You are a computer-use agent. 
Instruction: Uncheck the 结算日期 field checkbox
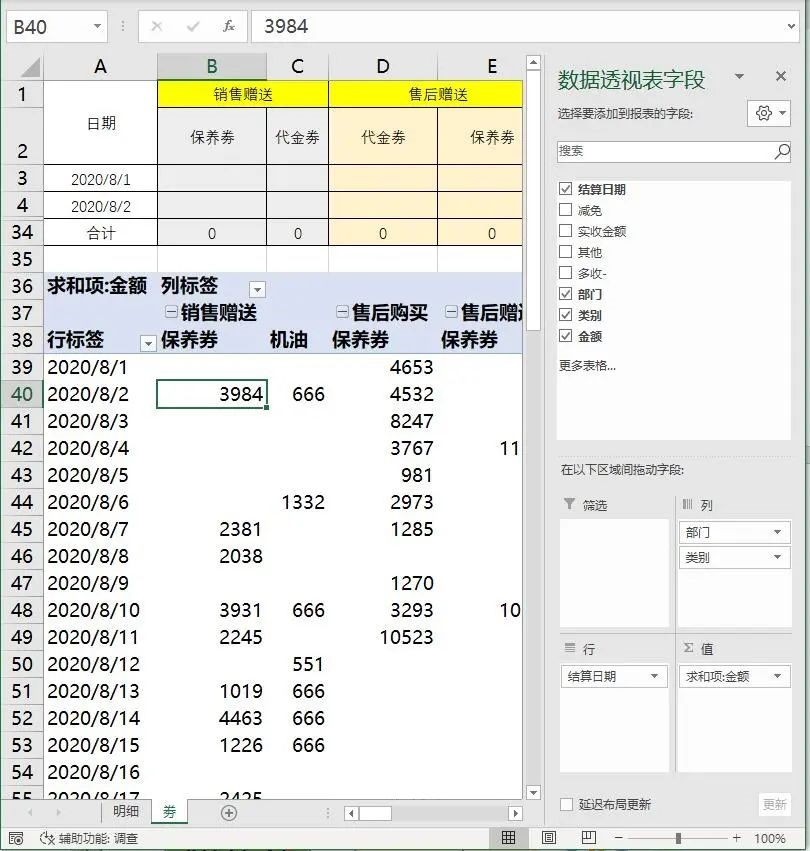click(x=565, y=188)
